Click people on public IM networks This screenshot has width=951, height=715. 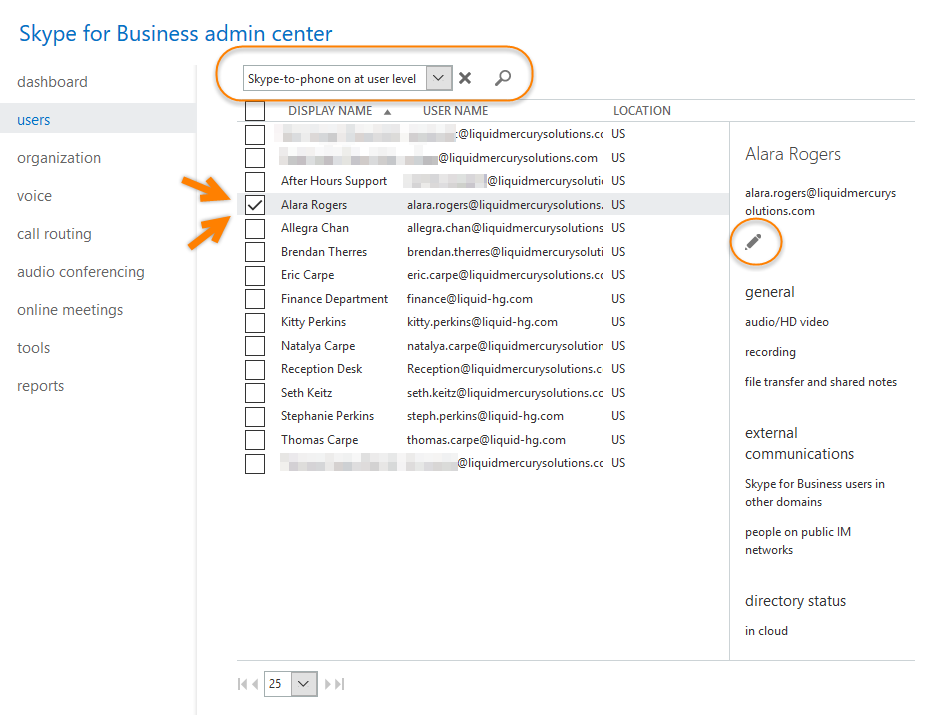coord(798,541)
